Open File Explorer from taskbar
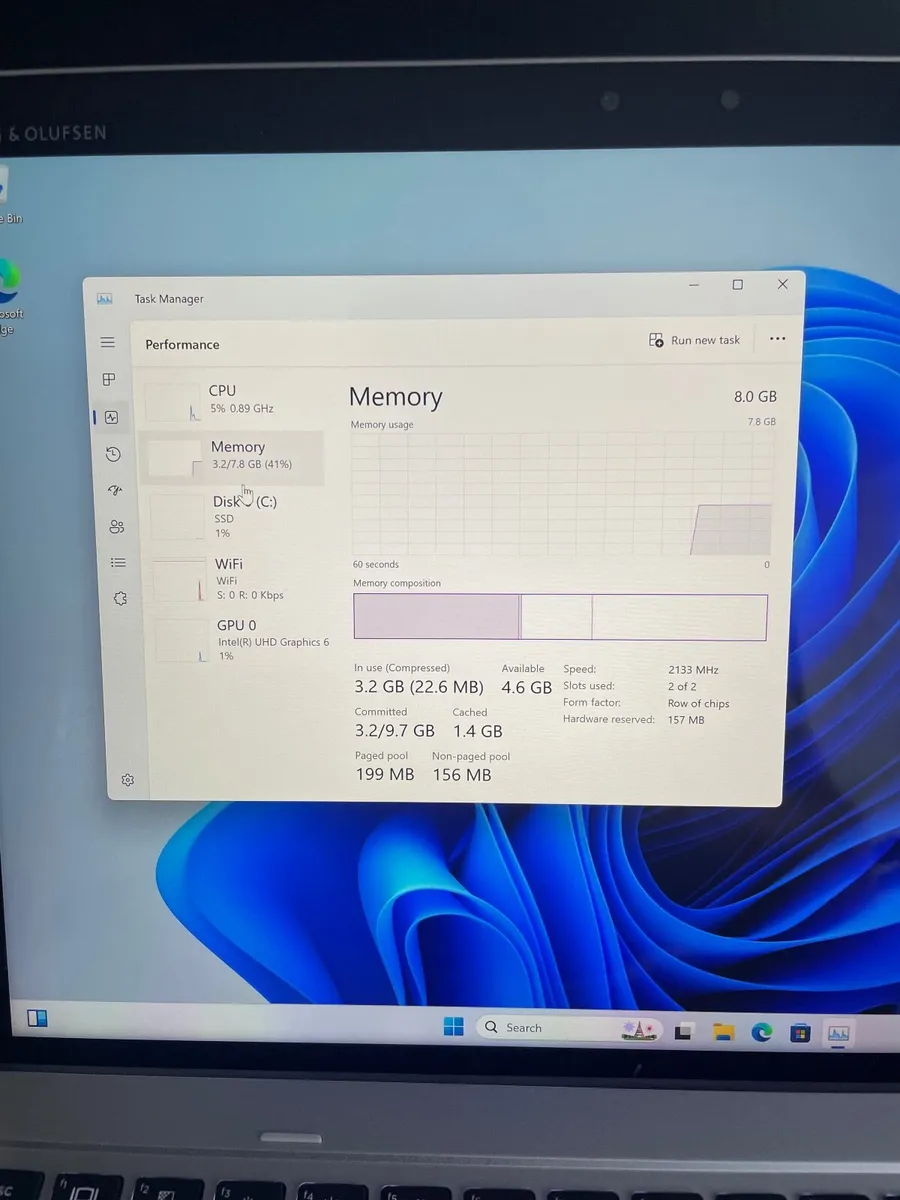 click(724, 1032)
